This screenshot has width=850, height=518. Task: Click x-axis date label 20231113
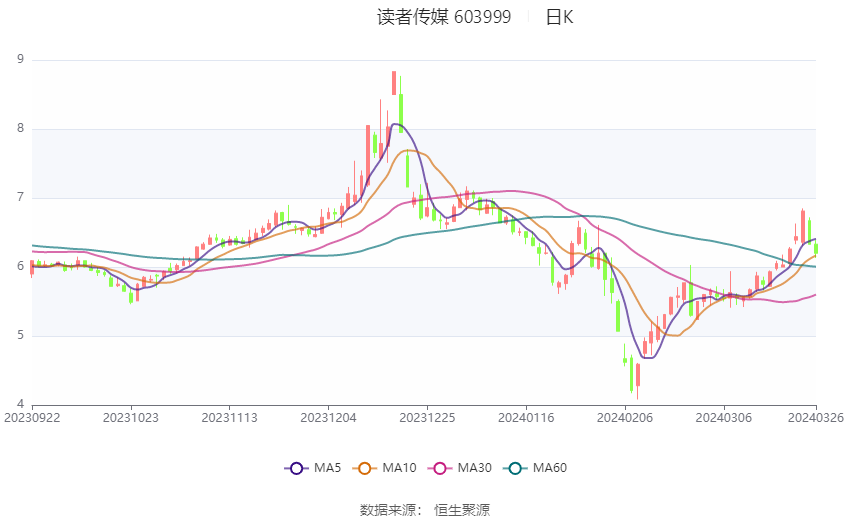point(229,418)
